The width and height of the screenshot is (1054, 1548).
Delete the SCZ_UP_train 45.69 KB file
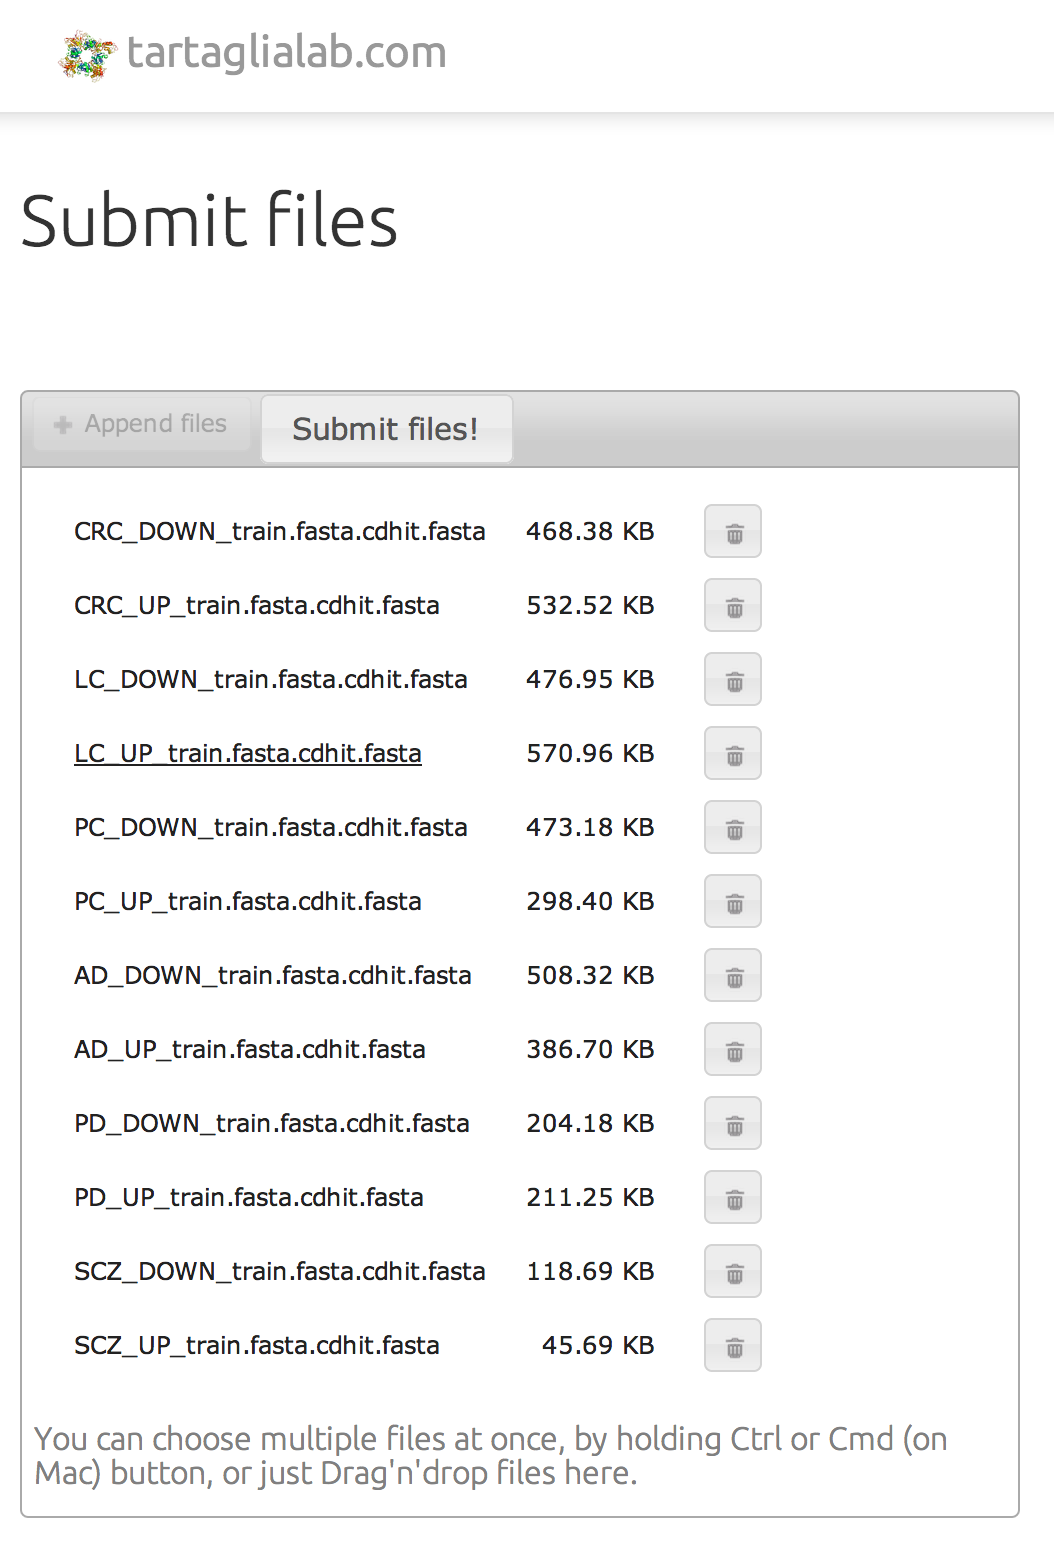click(x=732, y=1345)
